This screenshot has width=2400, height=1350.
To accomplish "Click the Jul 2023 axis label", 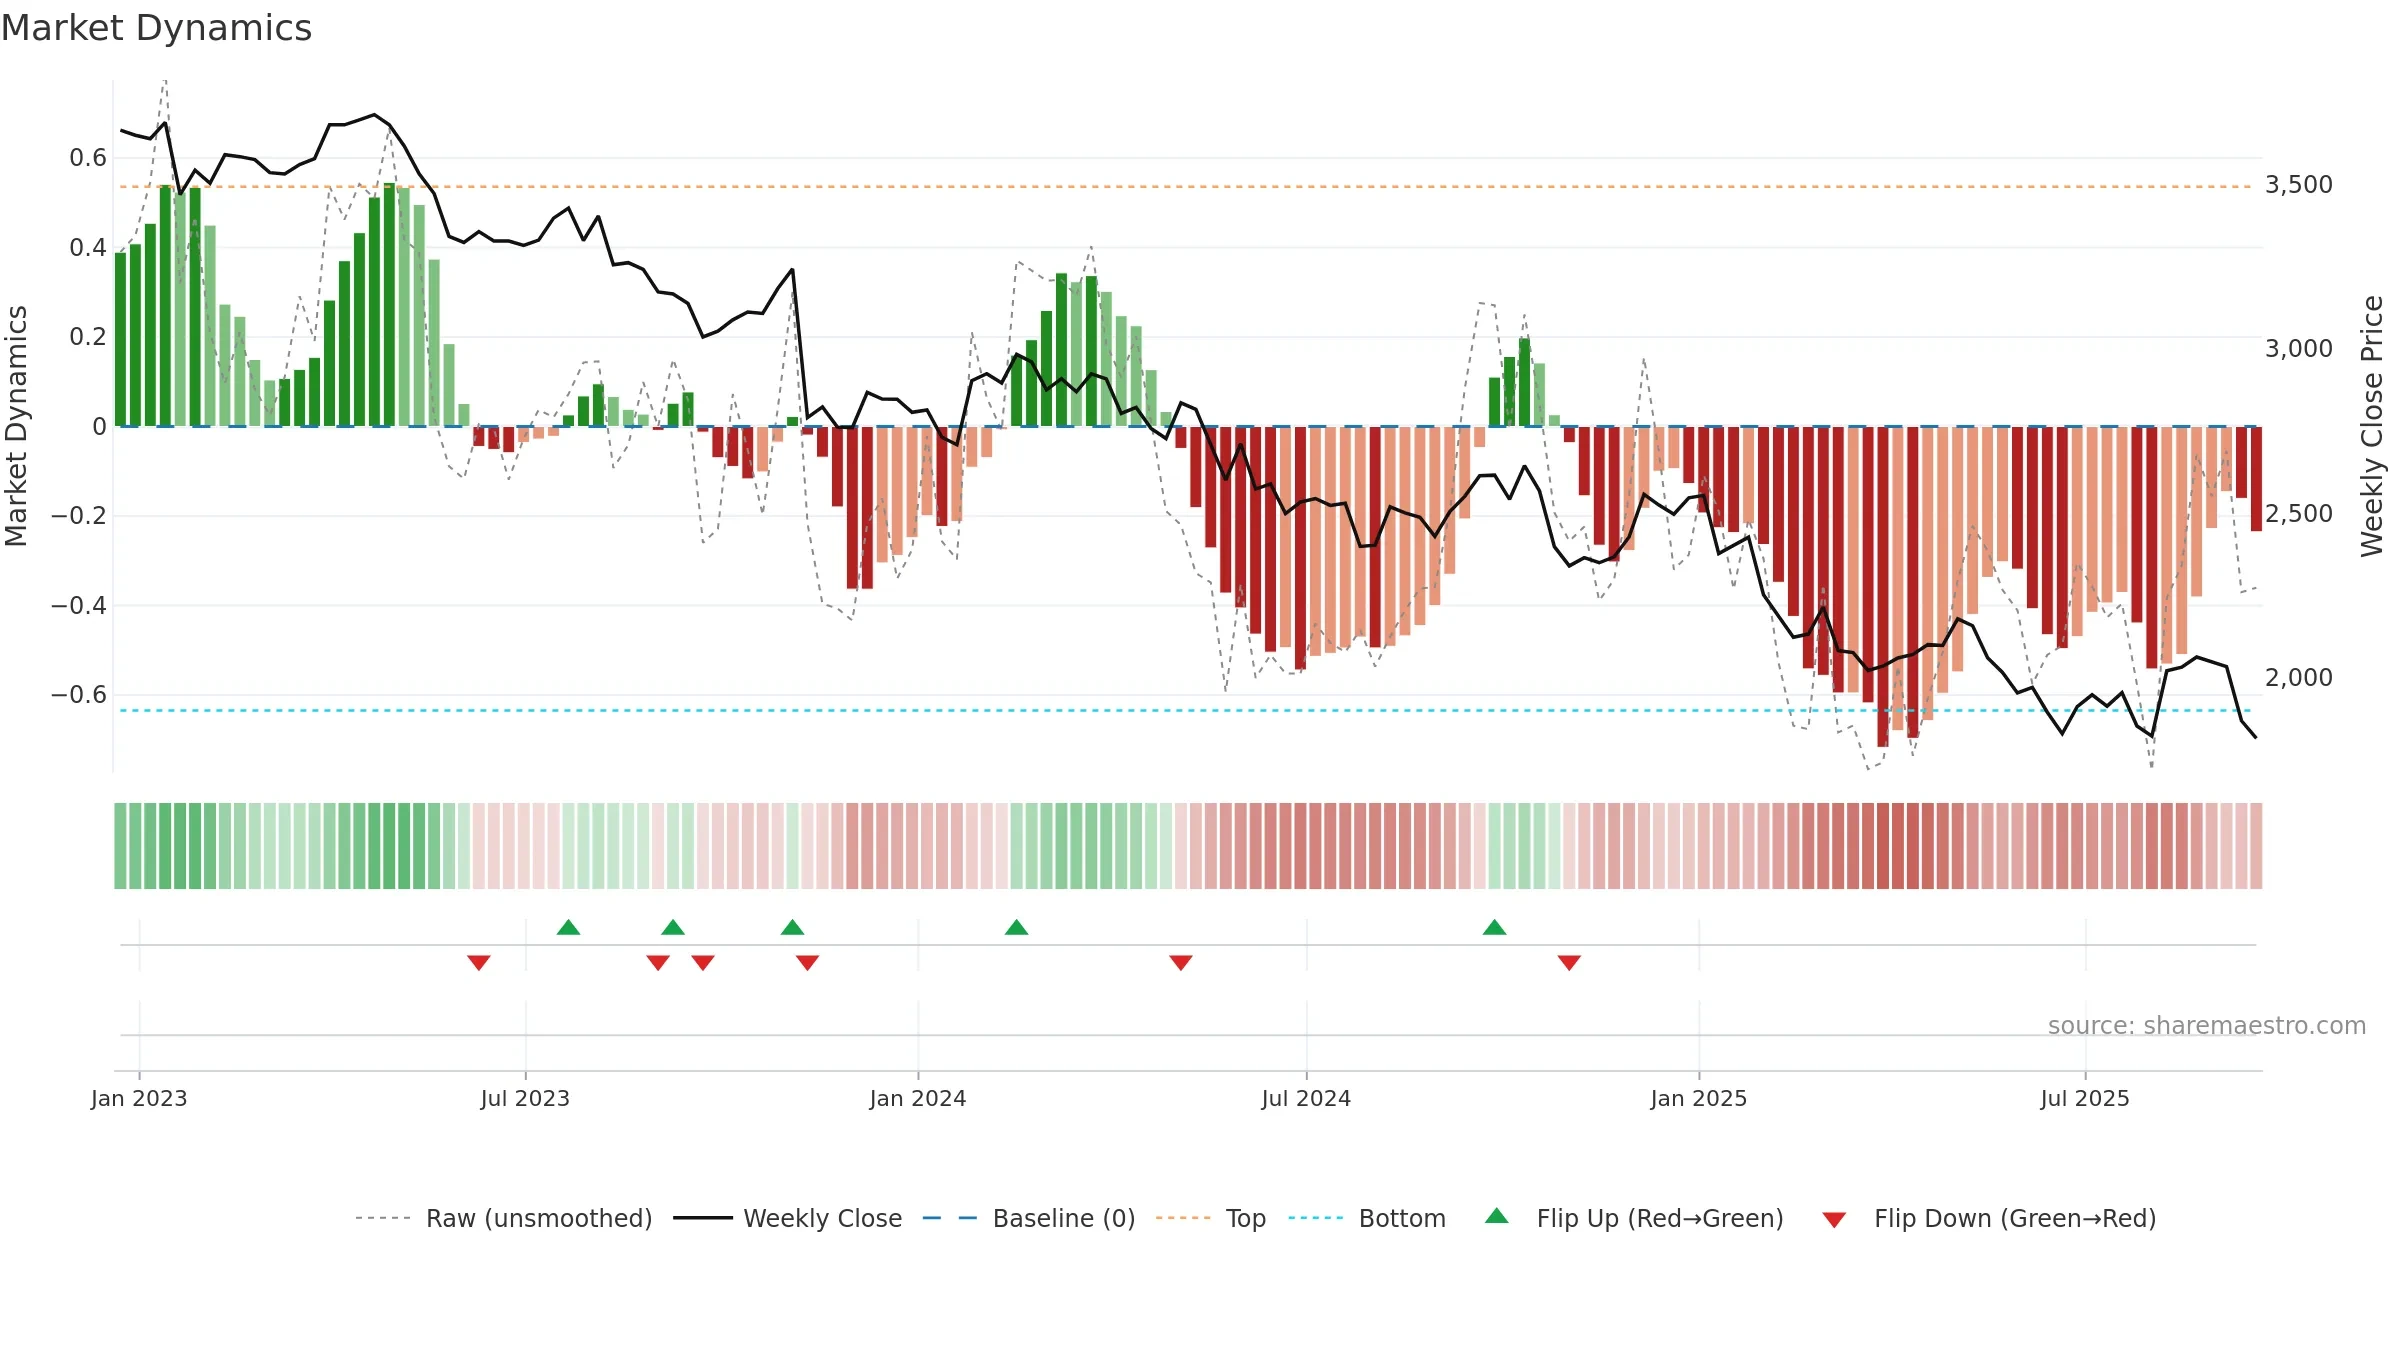I will coord(525,1098).
